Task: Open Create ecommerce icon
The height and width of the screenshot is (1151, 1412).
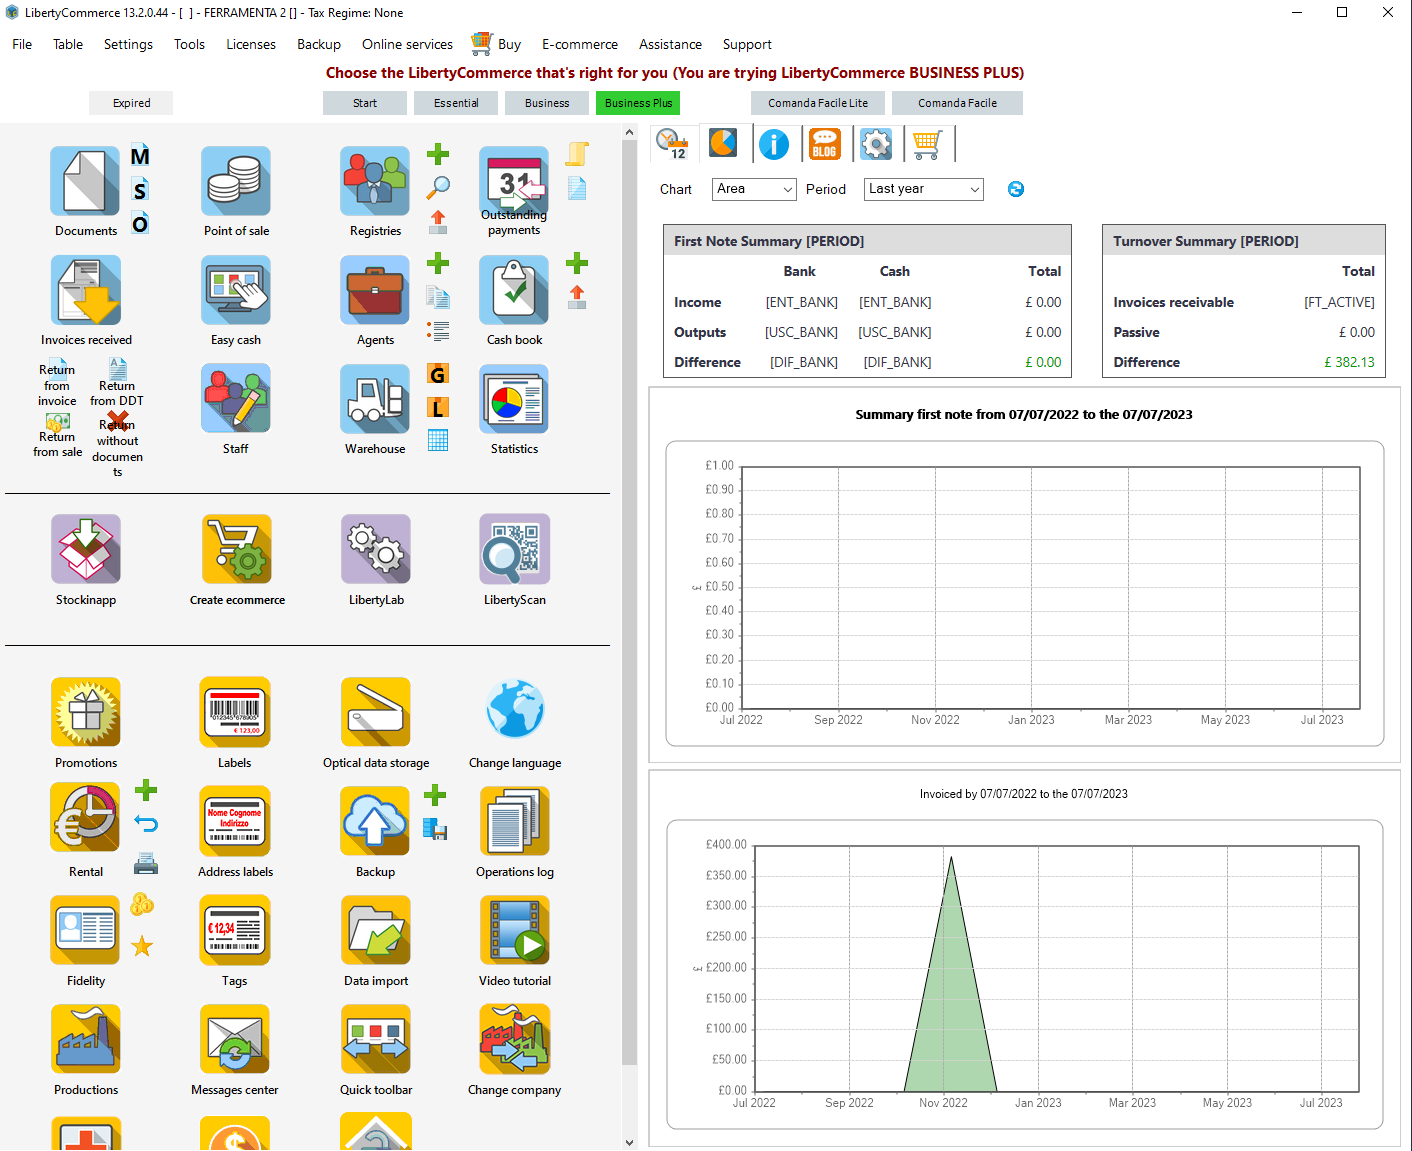Action: click(x=236, y=549)
